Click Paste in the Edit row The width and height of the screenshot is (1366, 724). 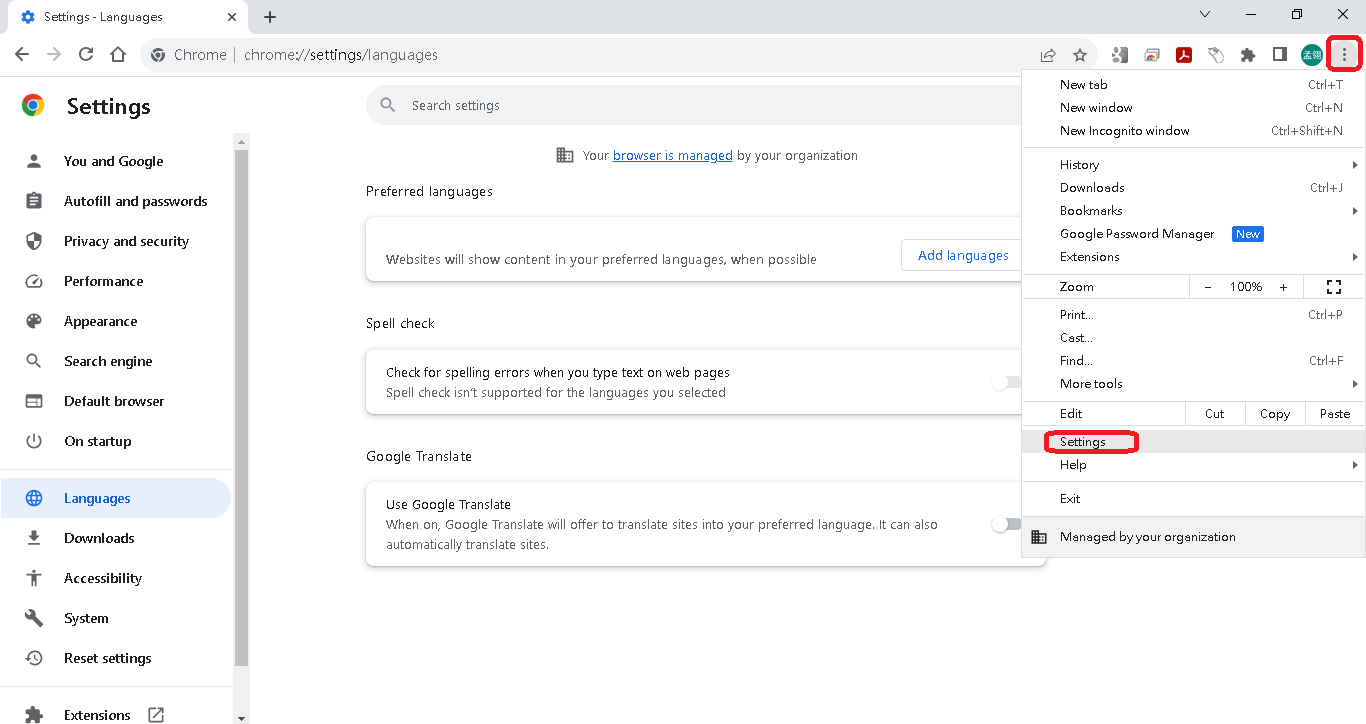[1335, 414]
